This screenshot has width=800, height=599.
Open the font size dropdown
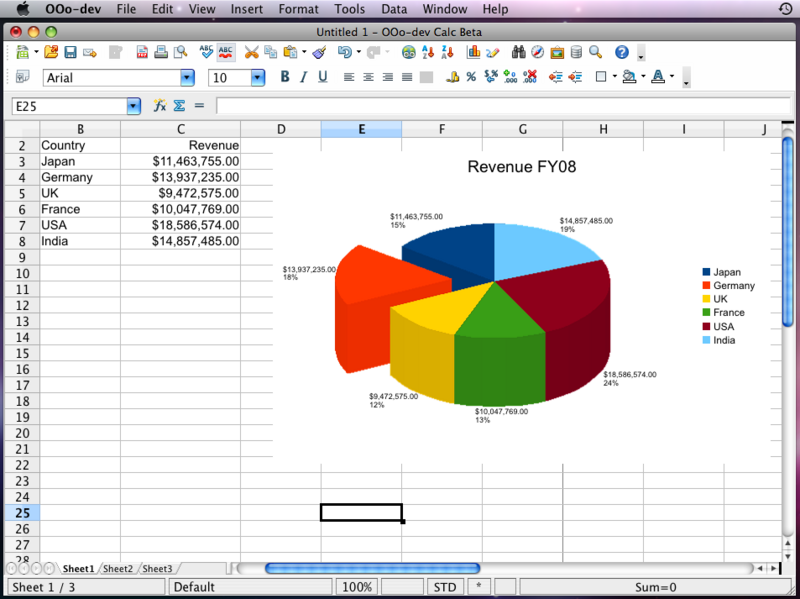tap(257, 77)
